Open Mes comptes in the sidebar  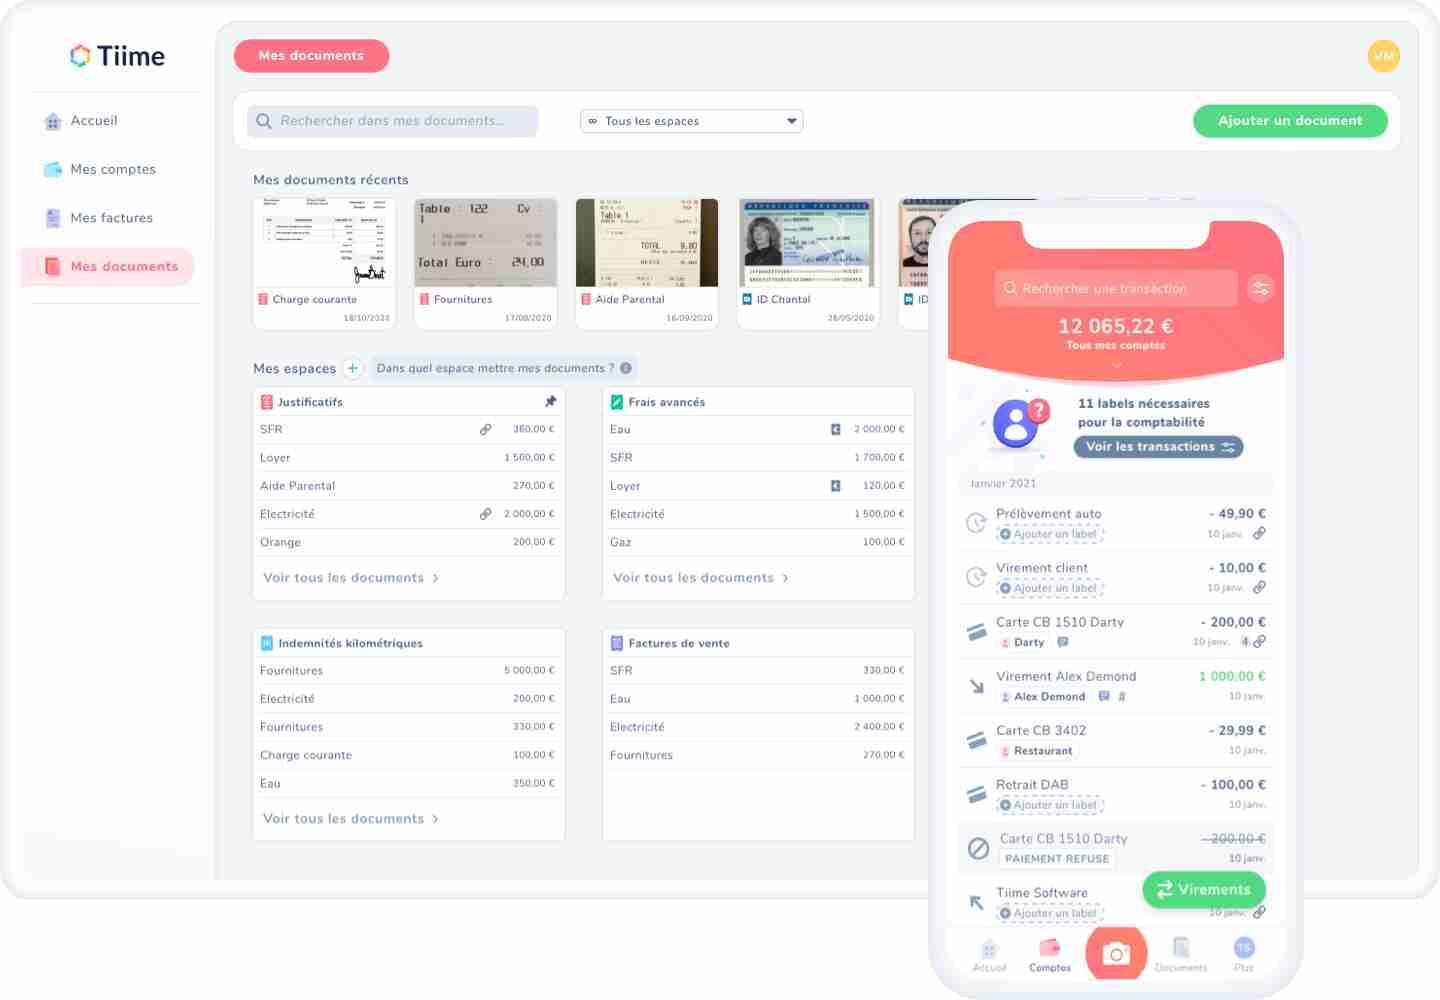tap(112, 169)
